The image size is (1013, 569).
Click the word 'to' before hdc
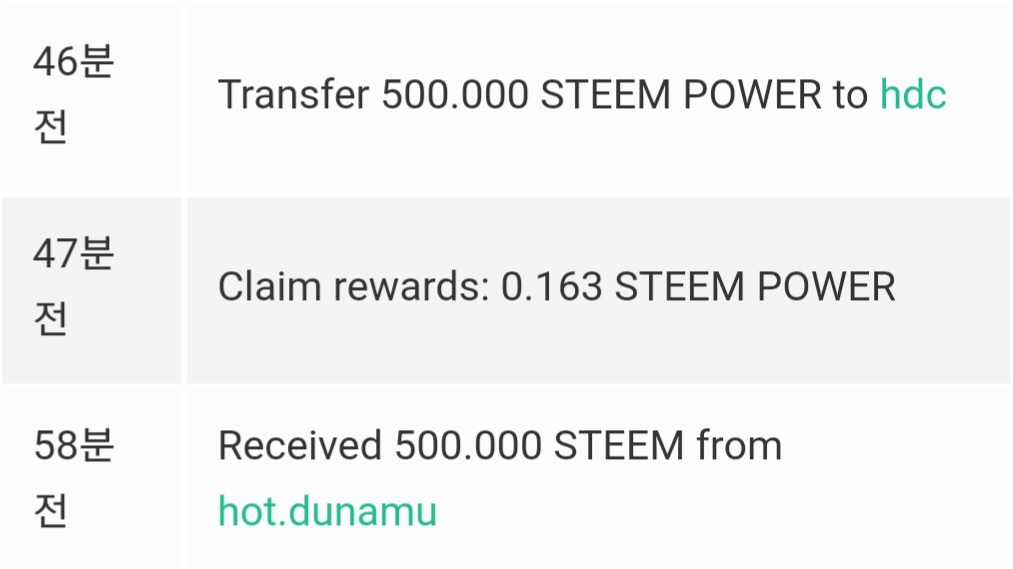coord(850,94)
